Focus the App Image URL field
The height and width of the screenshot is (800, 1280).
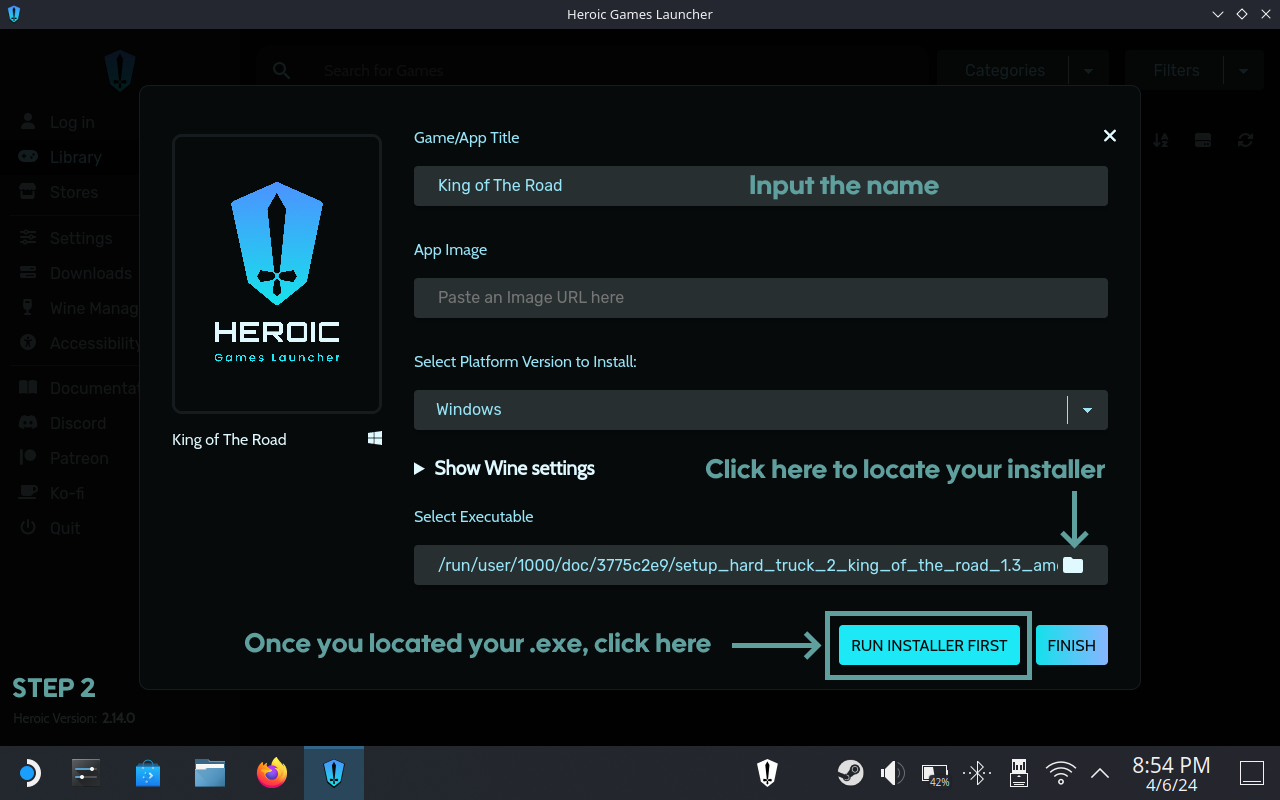coord(760,298)
